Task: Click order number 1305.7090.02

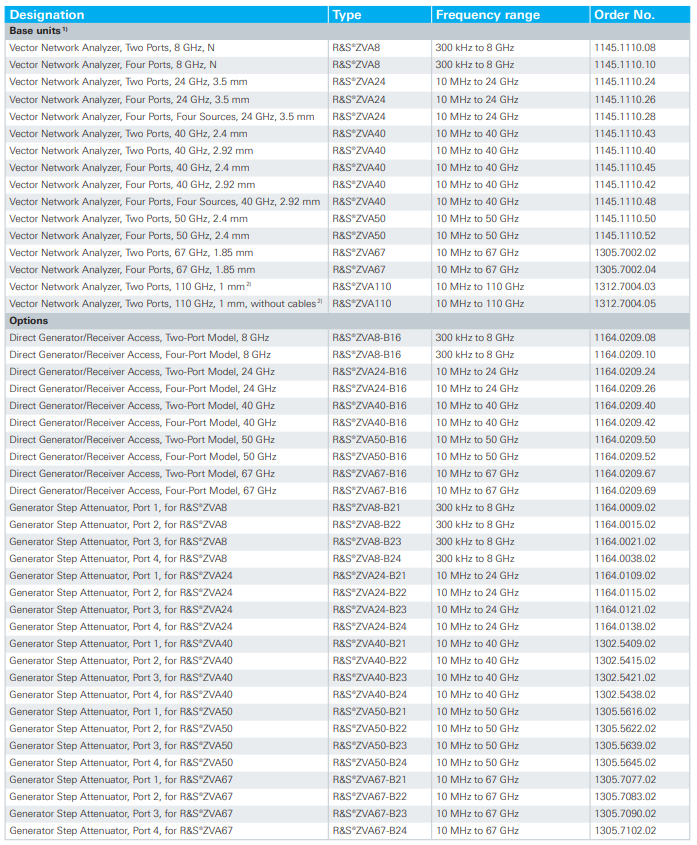Action: point(625,814)
